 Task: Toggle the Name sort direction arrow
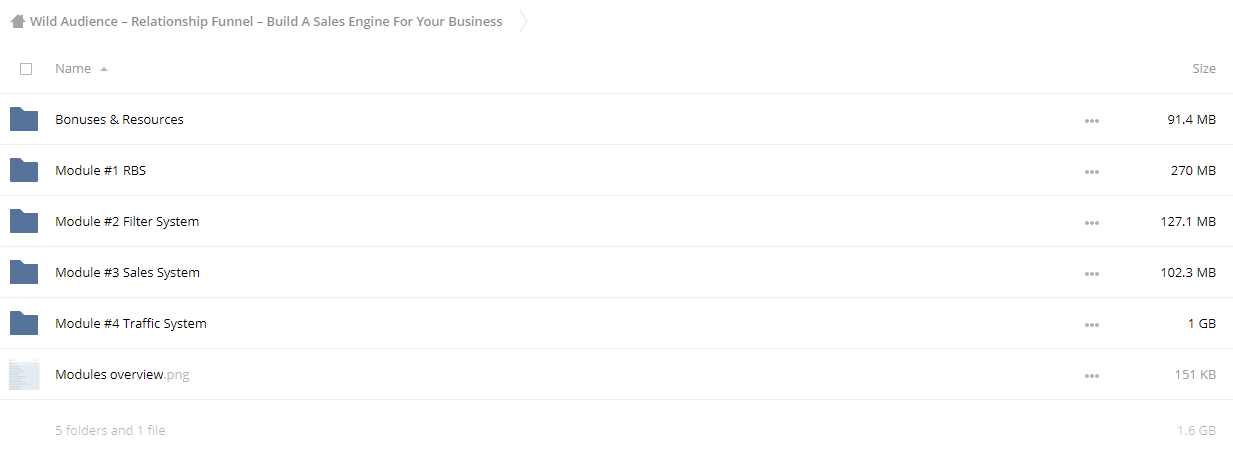[x=104, y=69]
